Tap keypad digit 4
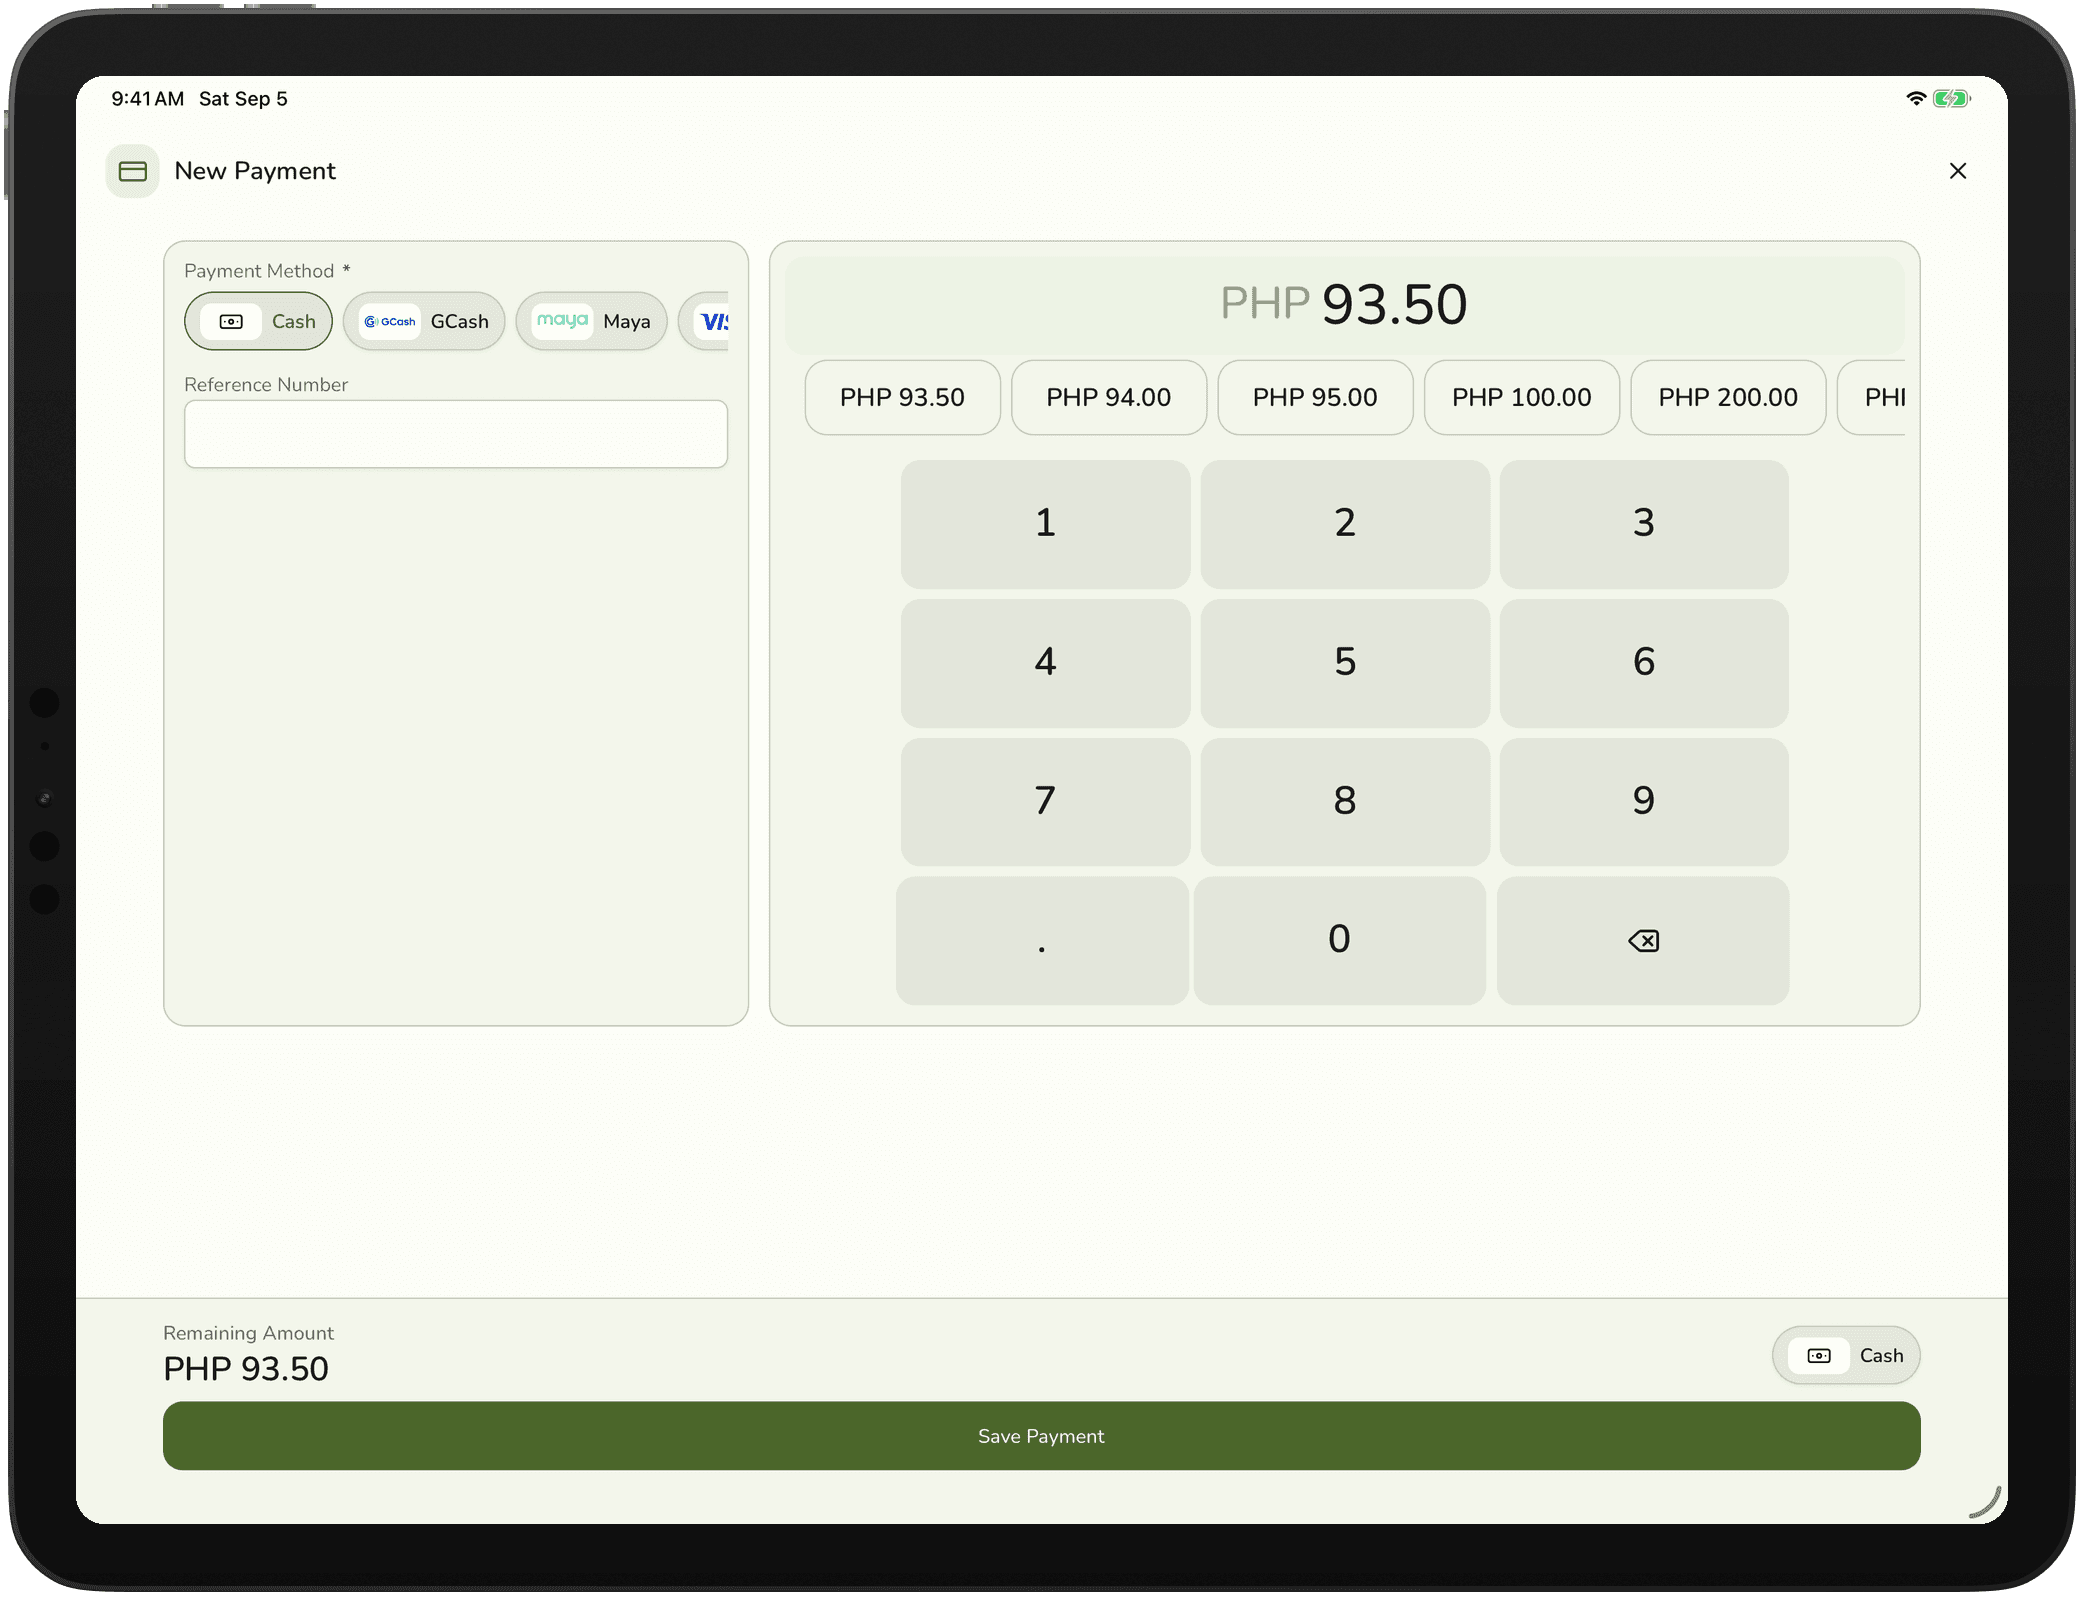The width and height of the screenshot is (2084, 1600). point(1045,663)
